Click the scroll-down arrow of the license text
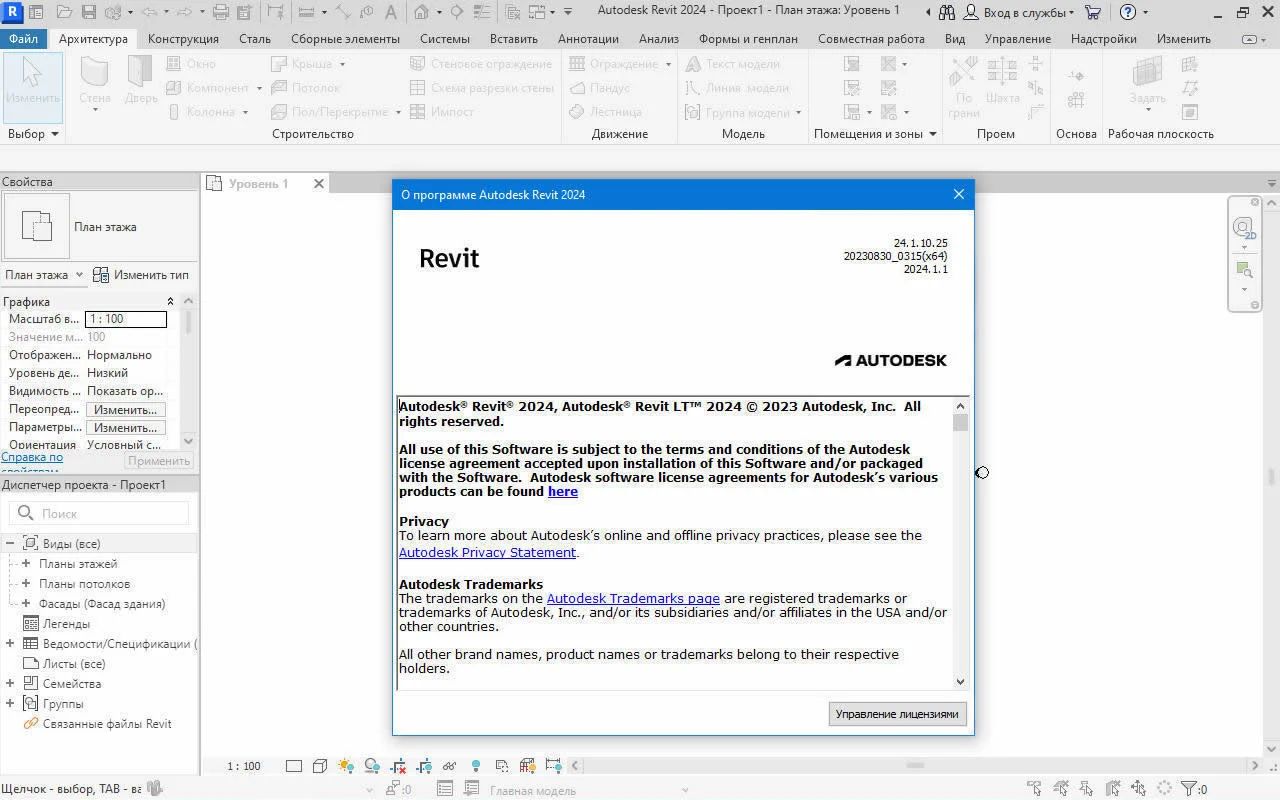 coord(961,682)
